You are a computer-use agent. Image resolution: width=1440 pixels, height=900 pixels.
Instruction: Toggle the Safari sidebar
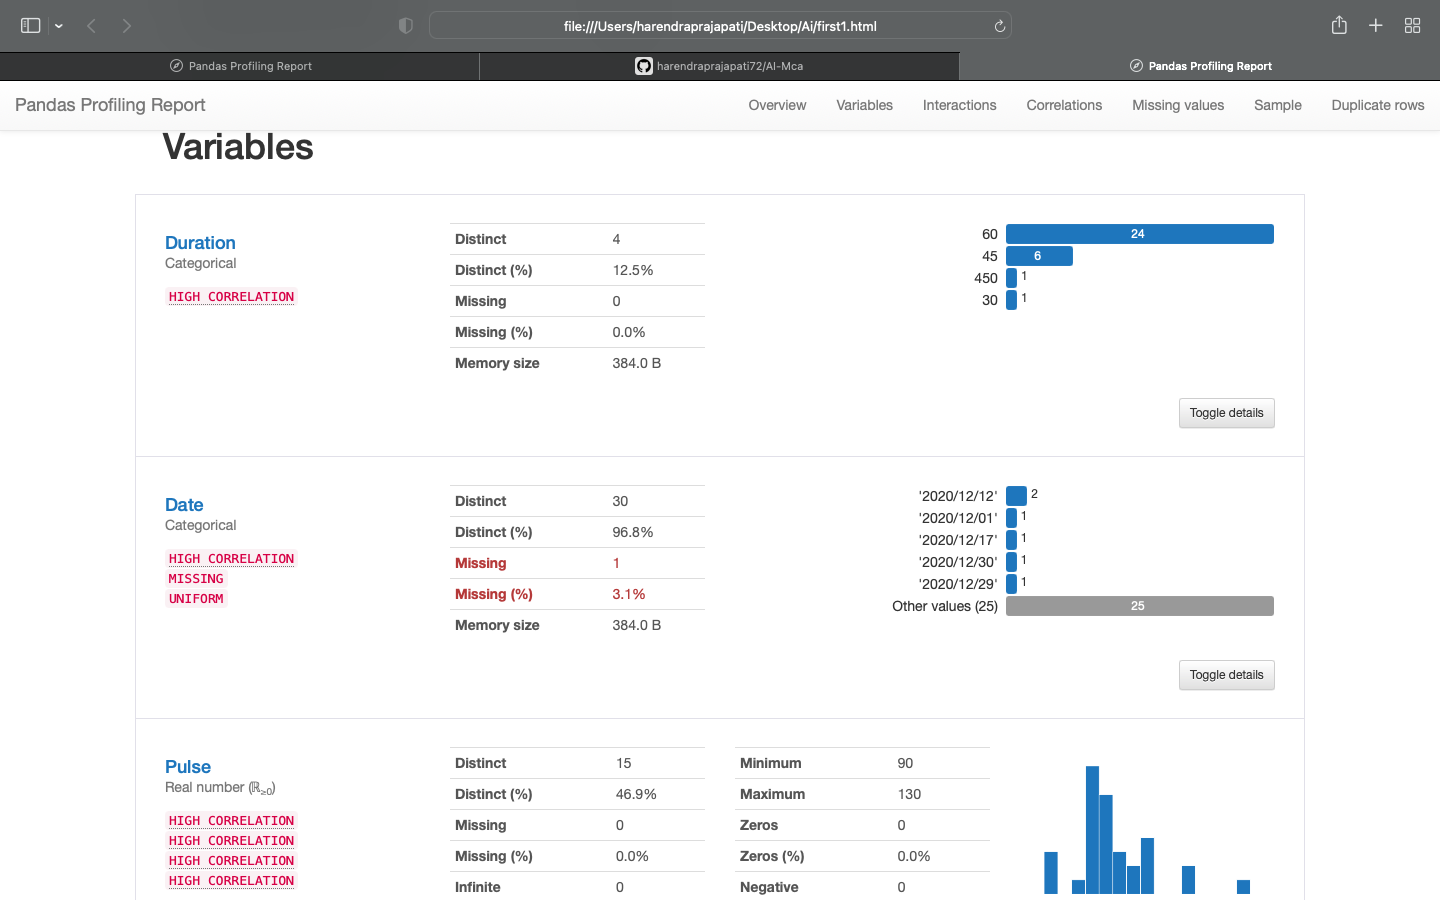pyautogui.click(x=29, y=25)
